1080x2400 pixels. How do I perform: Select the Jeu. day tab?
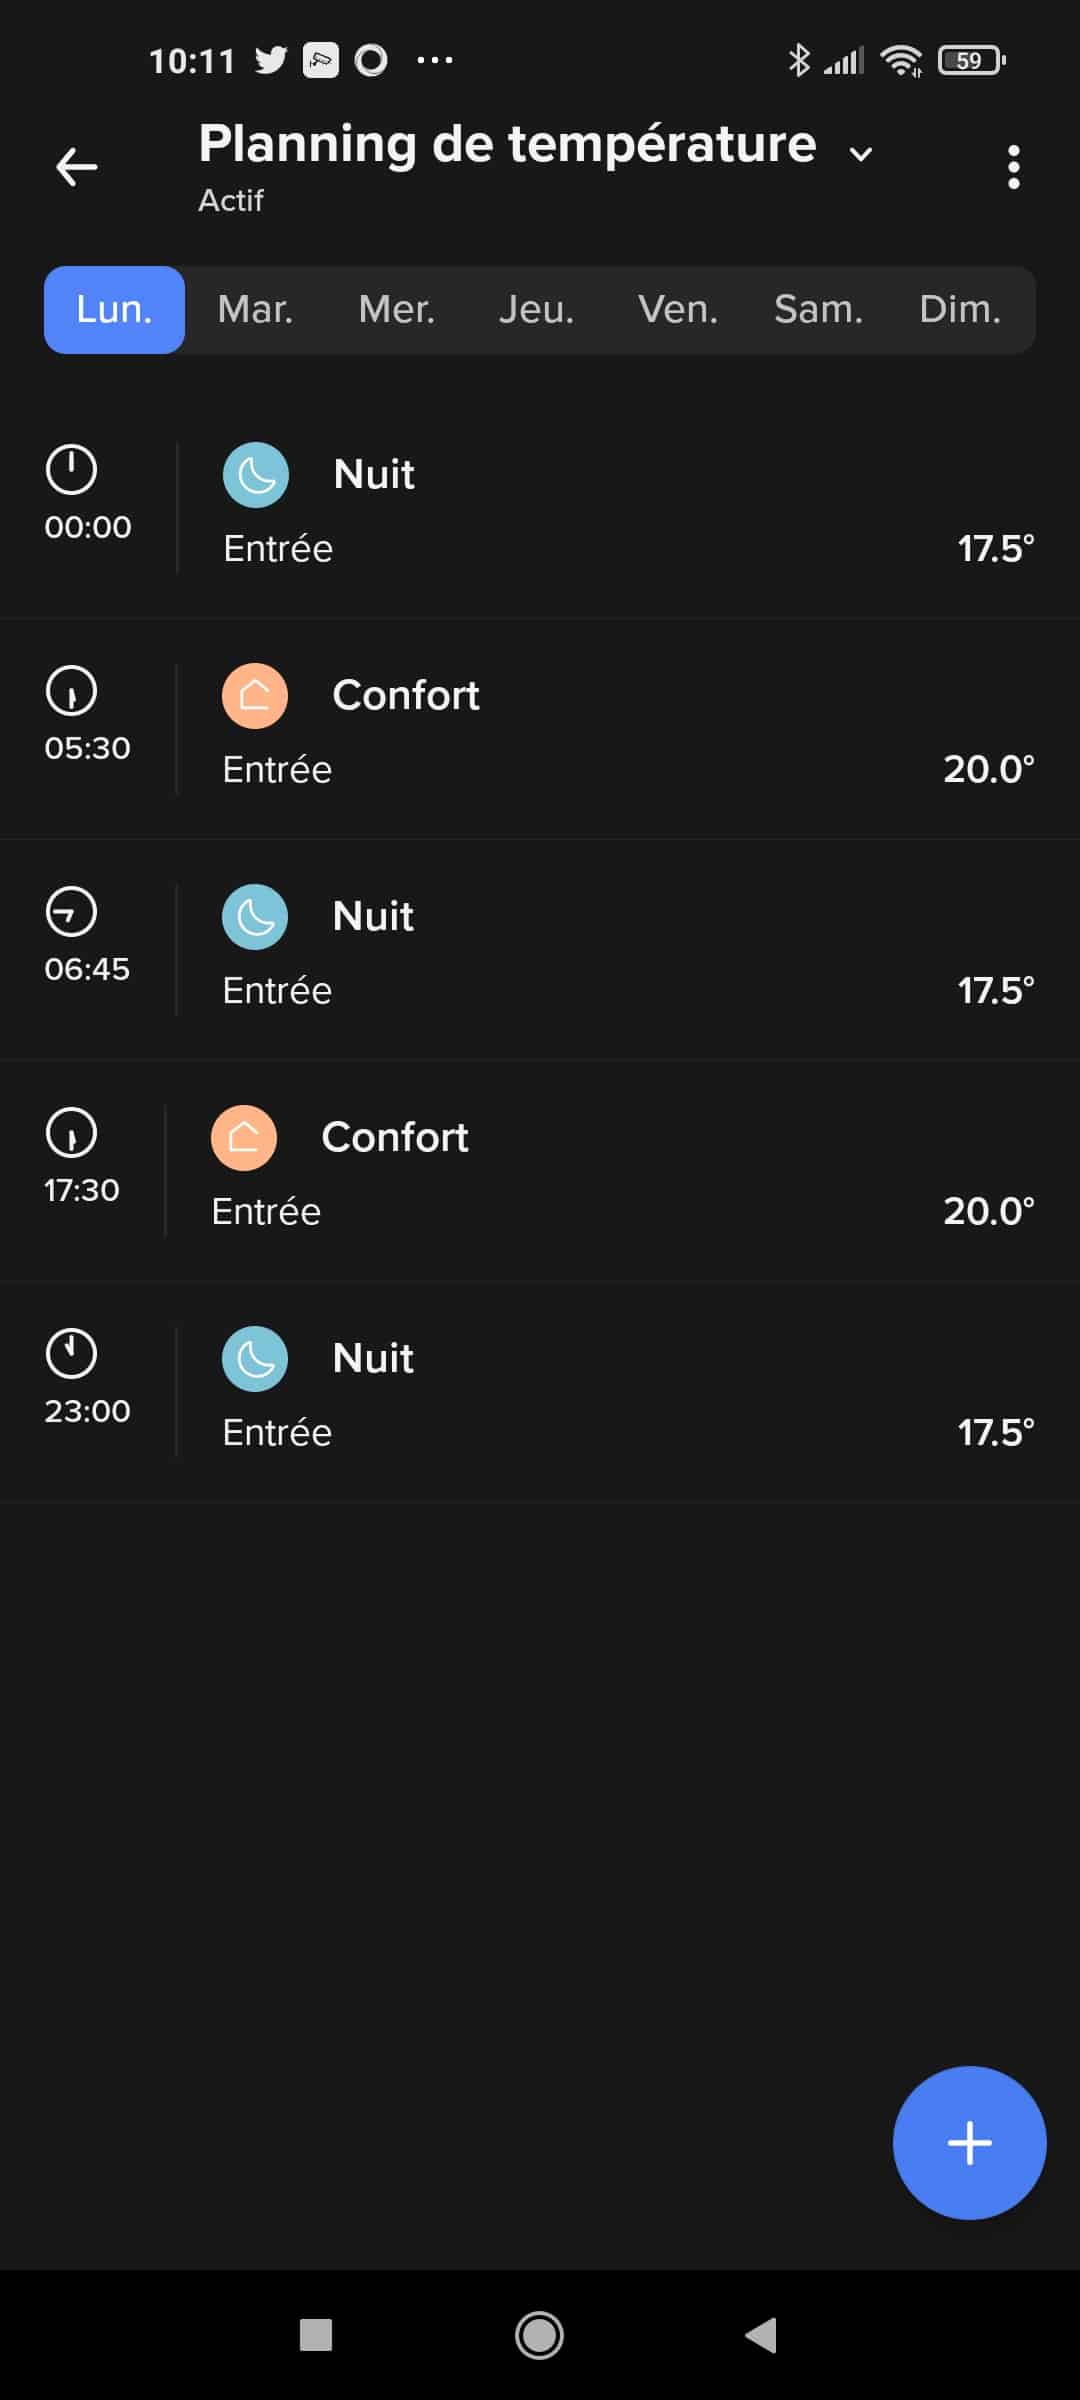pyautogui.click(x=537, y=310)
